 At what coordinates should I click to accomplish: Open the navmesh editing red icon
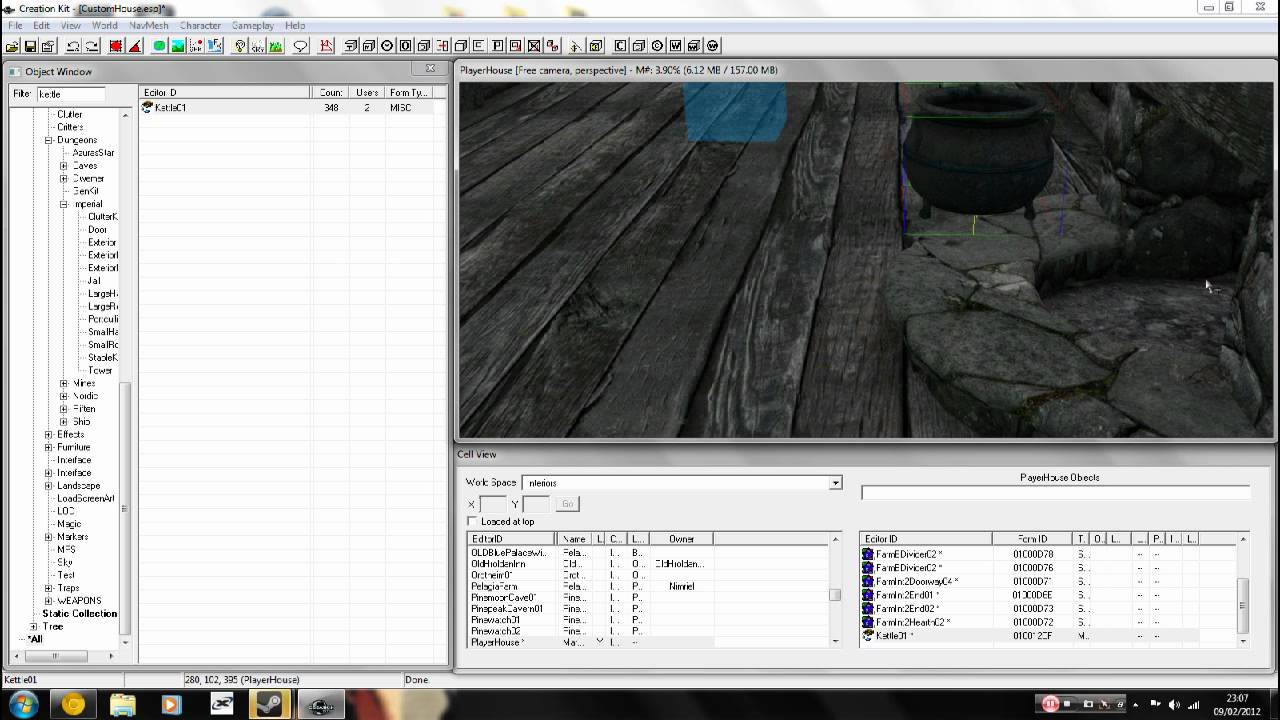click(x=326, y=46)
